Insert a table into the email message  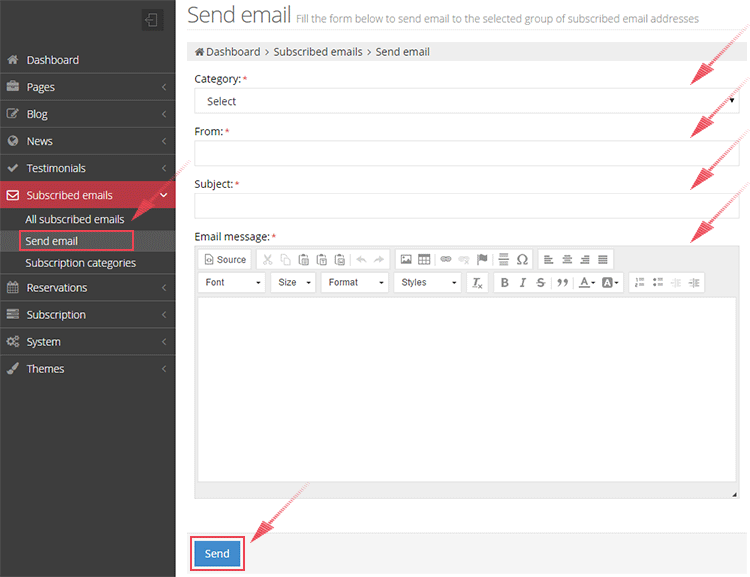pyautogui.click(x=424, y=259)
